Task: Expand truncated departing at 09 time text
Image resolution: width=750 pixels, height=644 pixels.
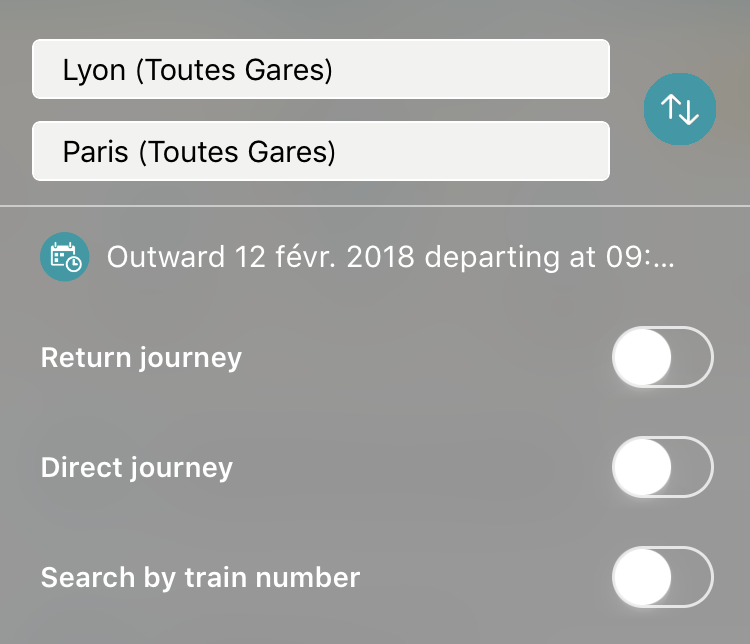Action: click(x=550, y=257)
